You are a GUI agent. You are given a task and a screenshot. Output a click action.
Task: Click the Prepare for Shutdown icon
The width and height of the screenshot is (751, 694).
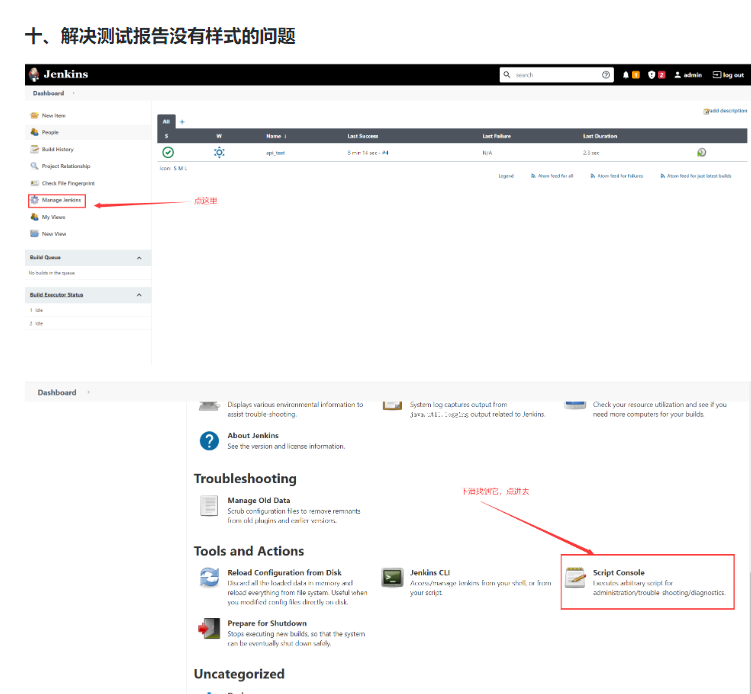pyautogui.click(x=209, y=628)
